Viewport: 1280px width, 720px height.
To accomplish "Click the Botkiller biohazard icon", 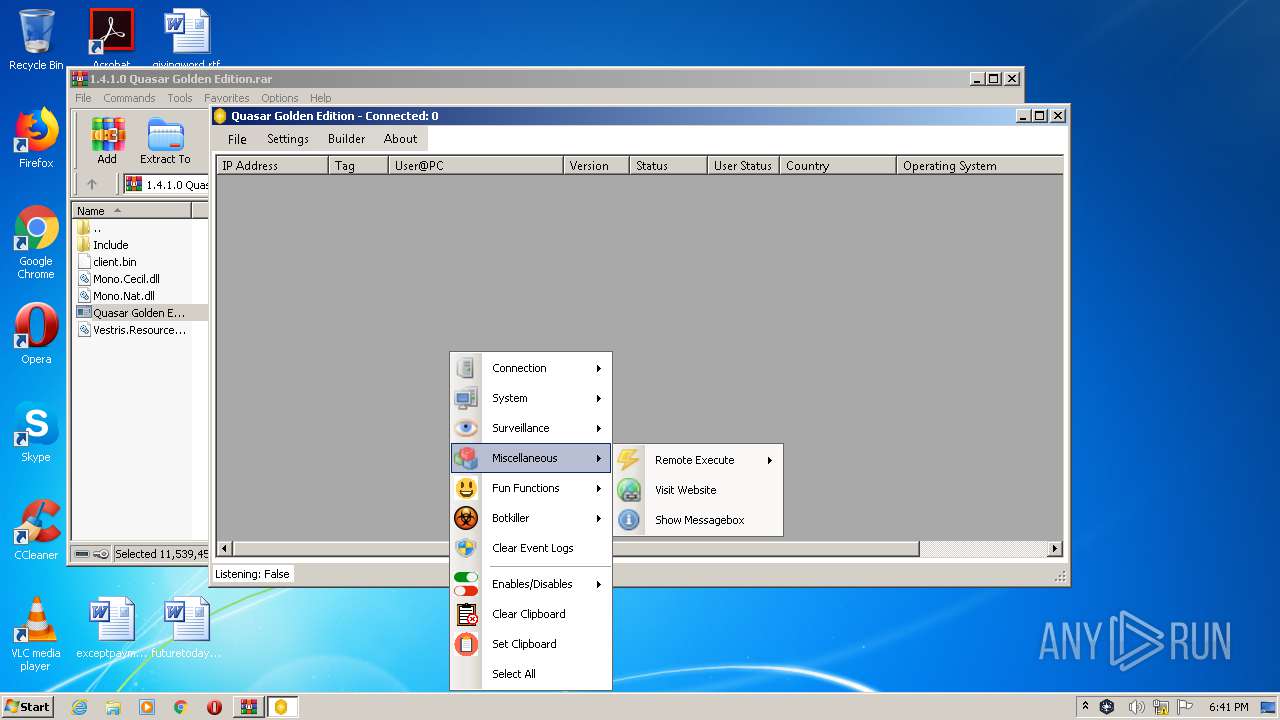I will [x=466, y=518].
